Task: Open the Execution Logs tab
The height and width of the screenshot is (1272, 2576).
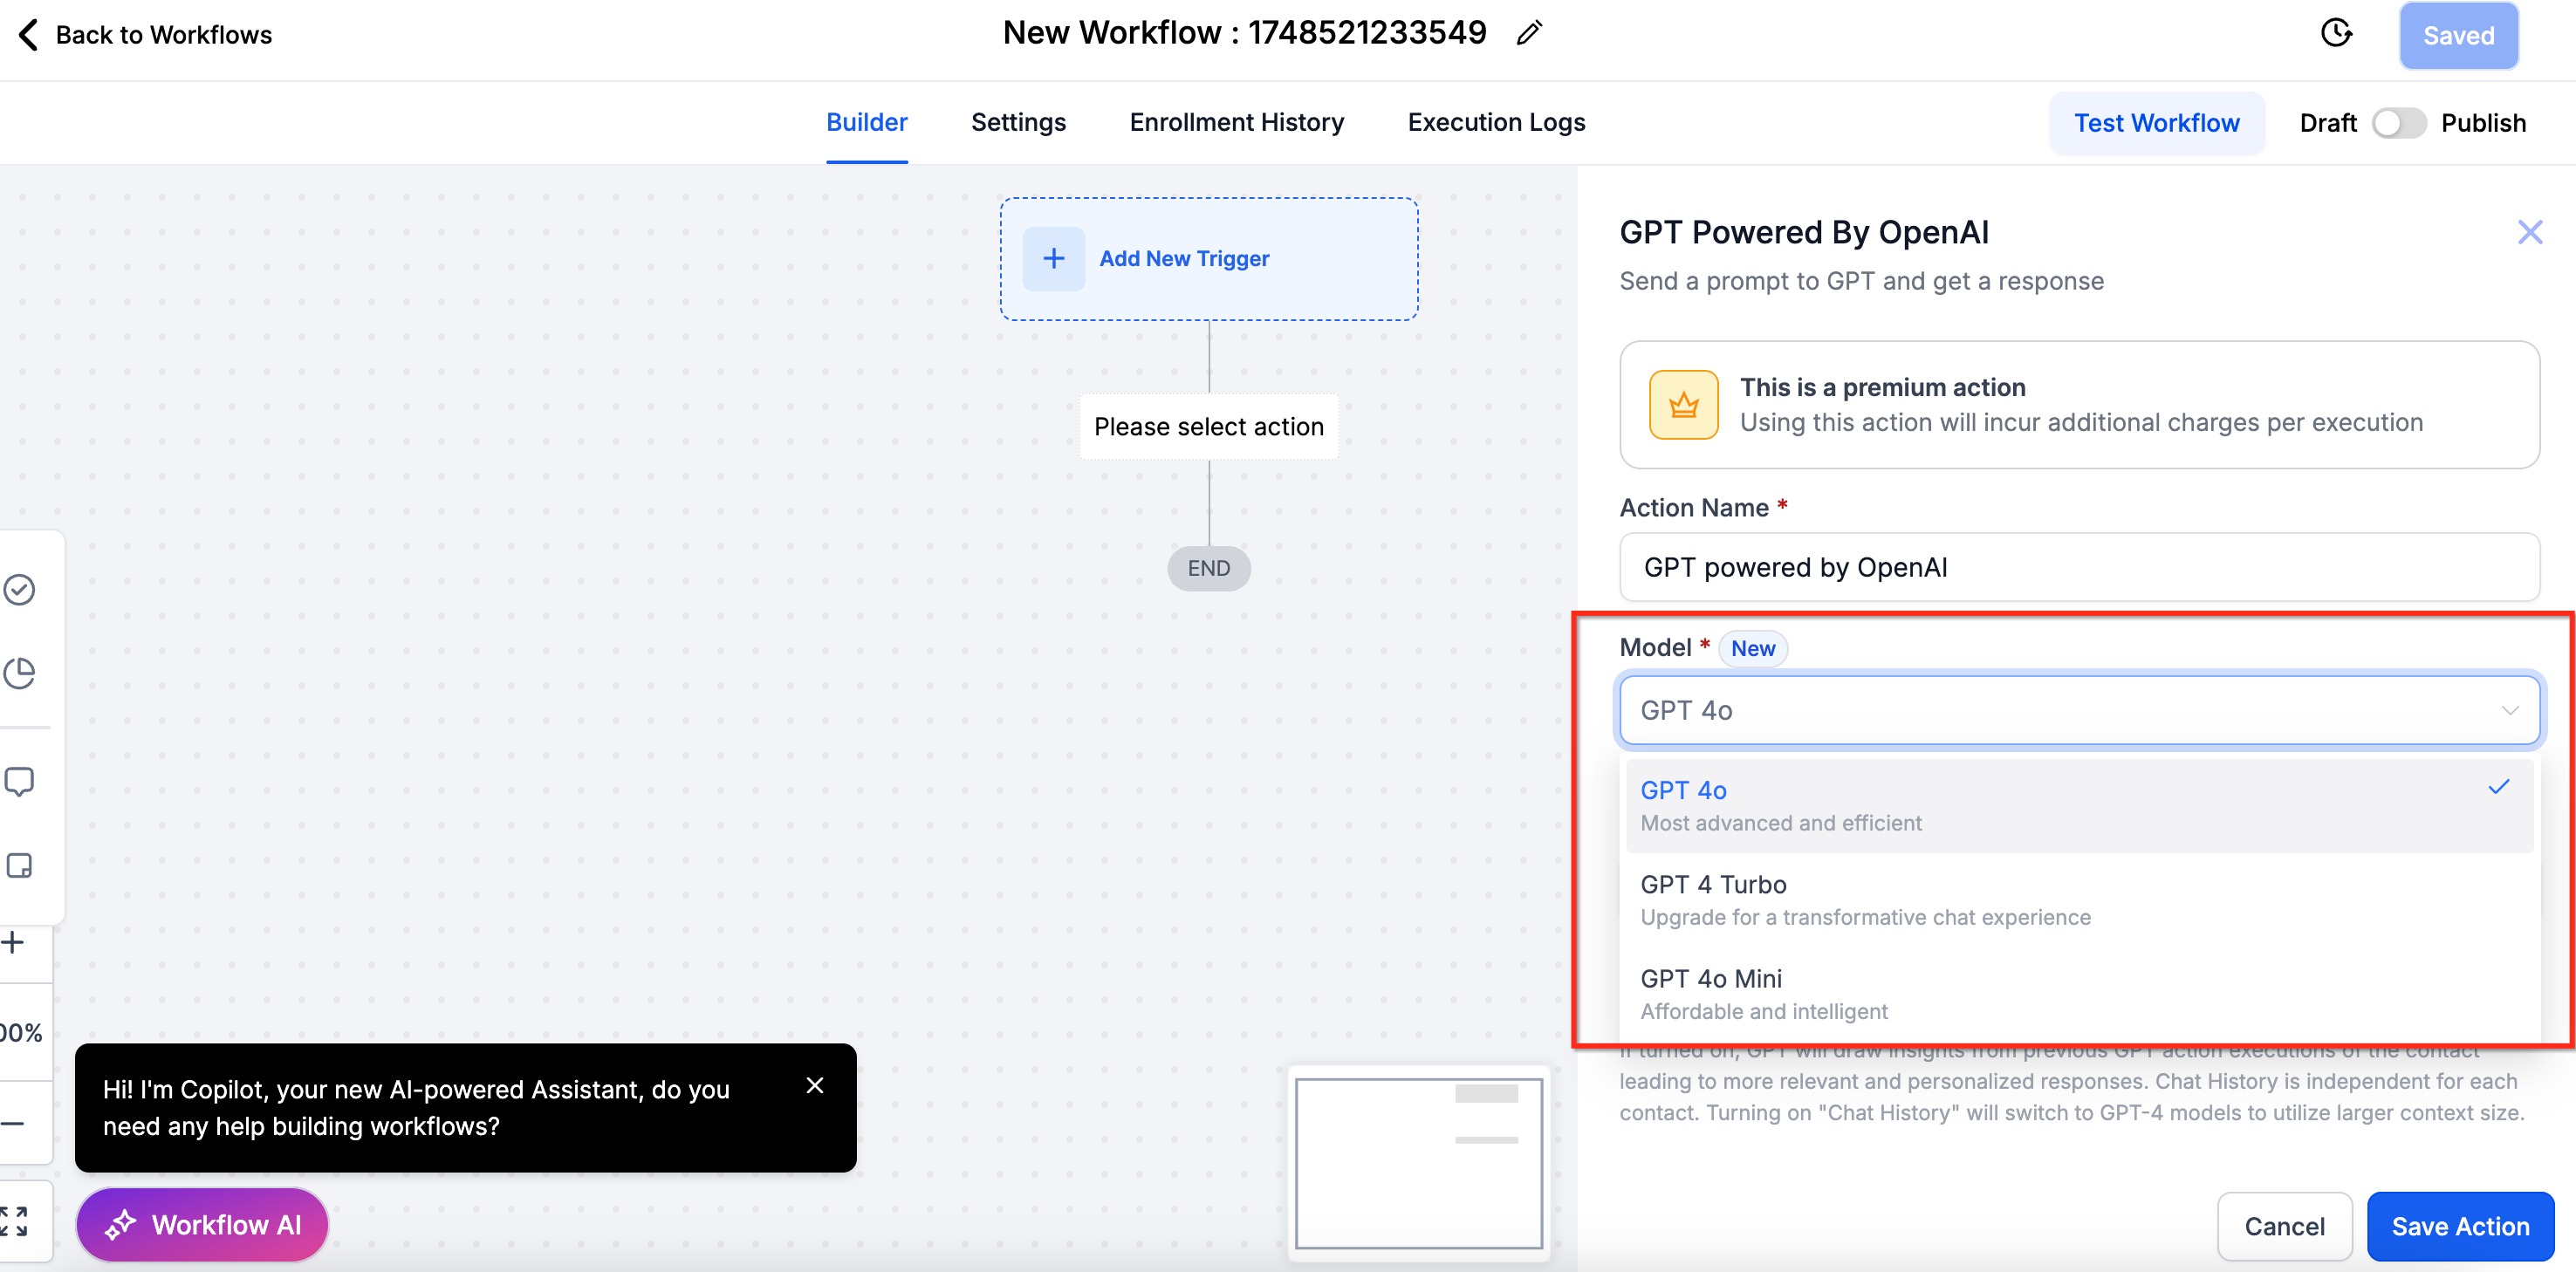Action: 1496,122
